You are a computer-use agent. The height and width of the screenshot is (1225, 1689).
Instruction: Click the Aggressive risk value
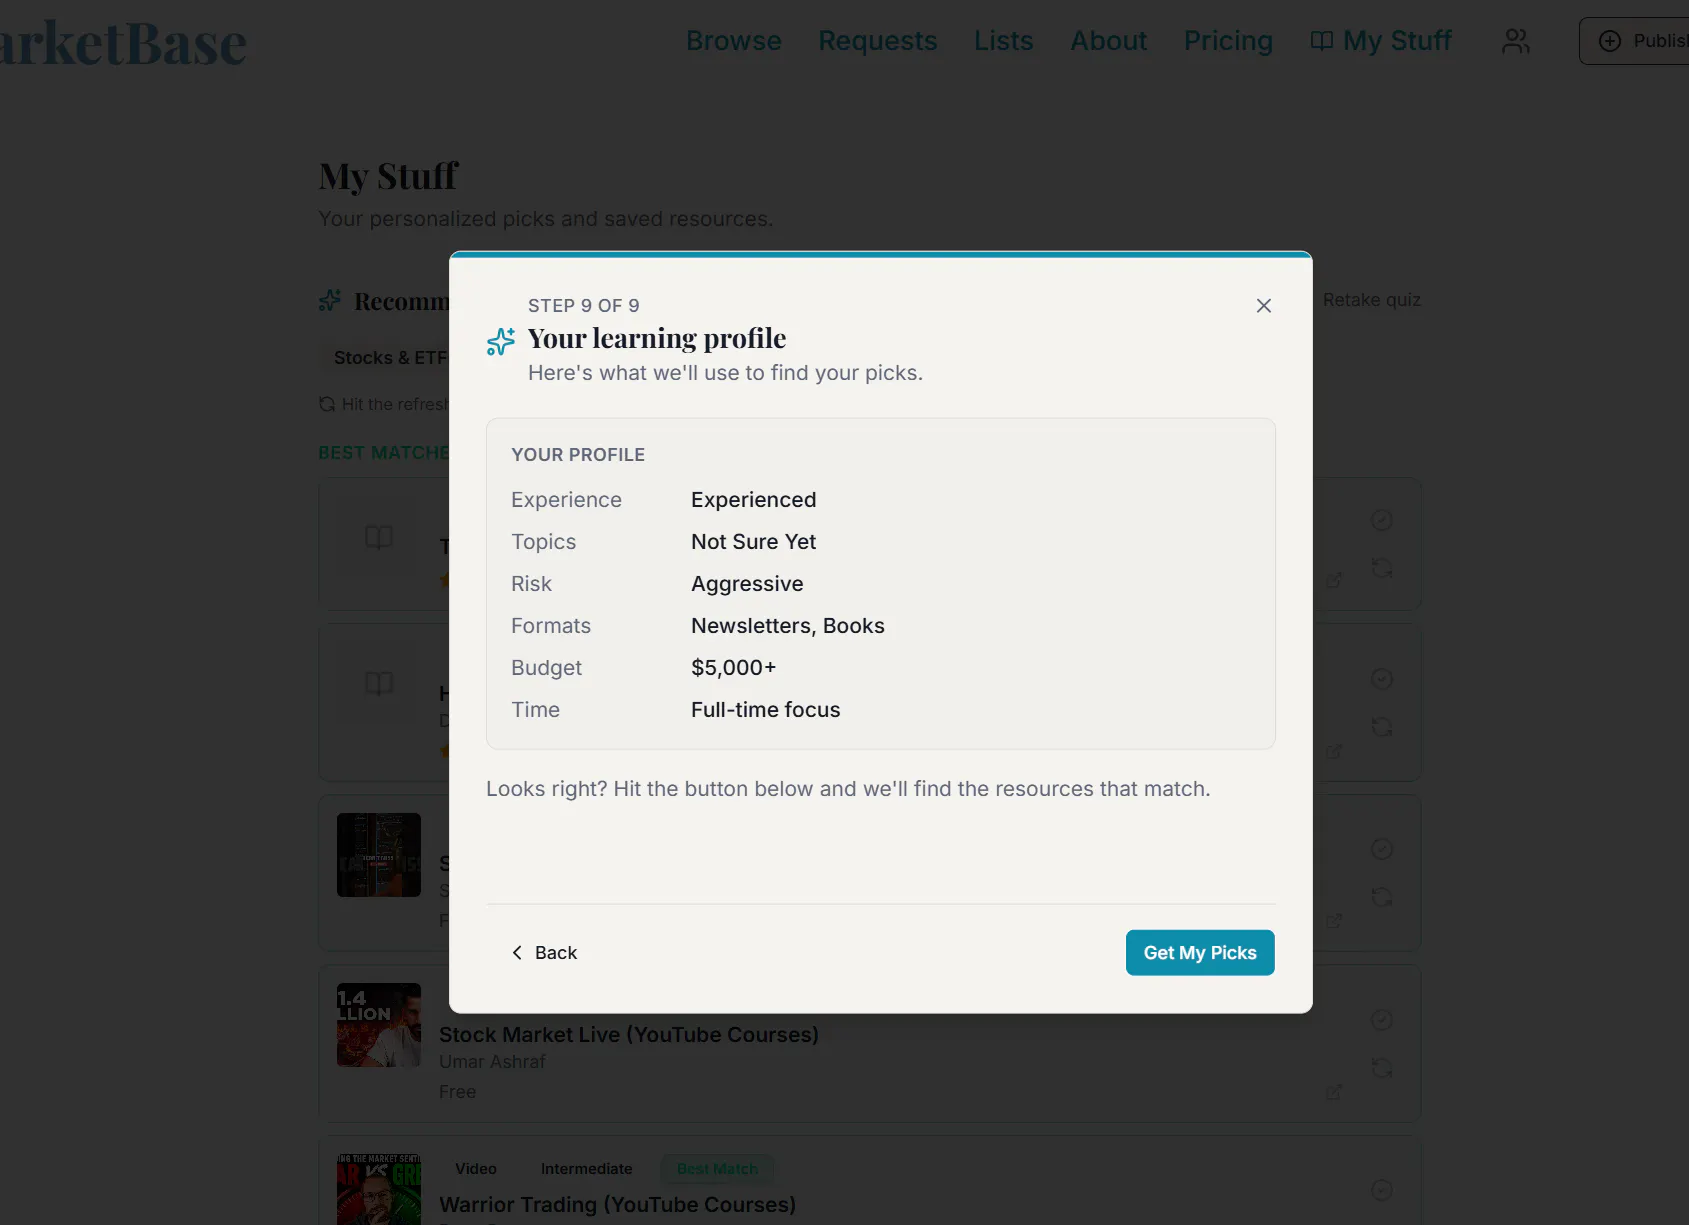747,584
